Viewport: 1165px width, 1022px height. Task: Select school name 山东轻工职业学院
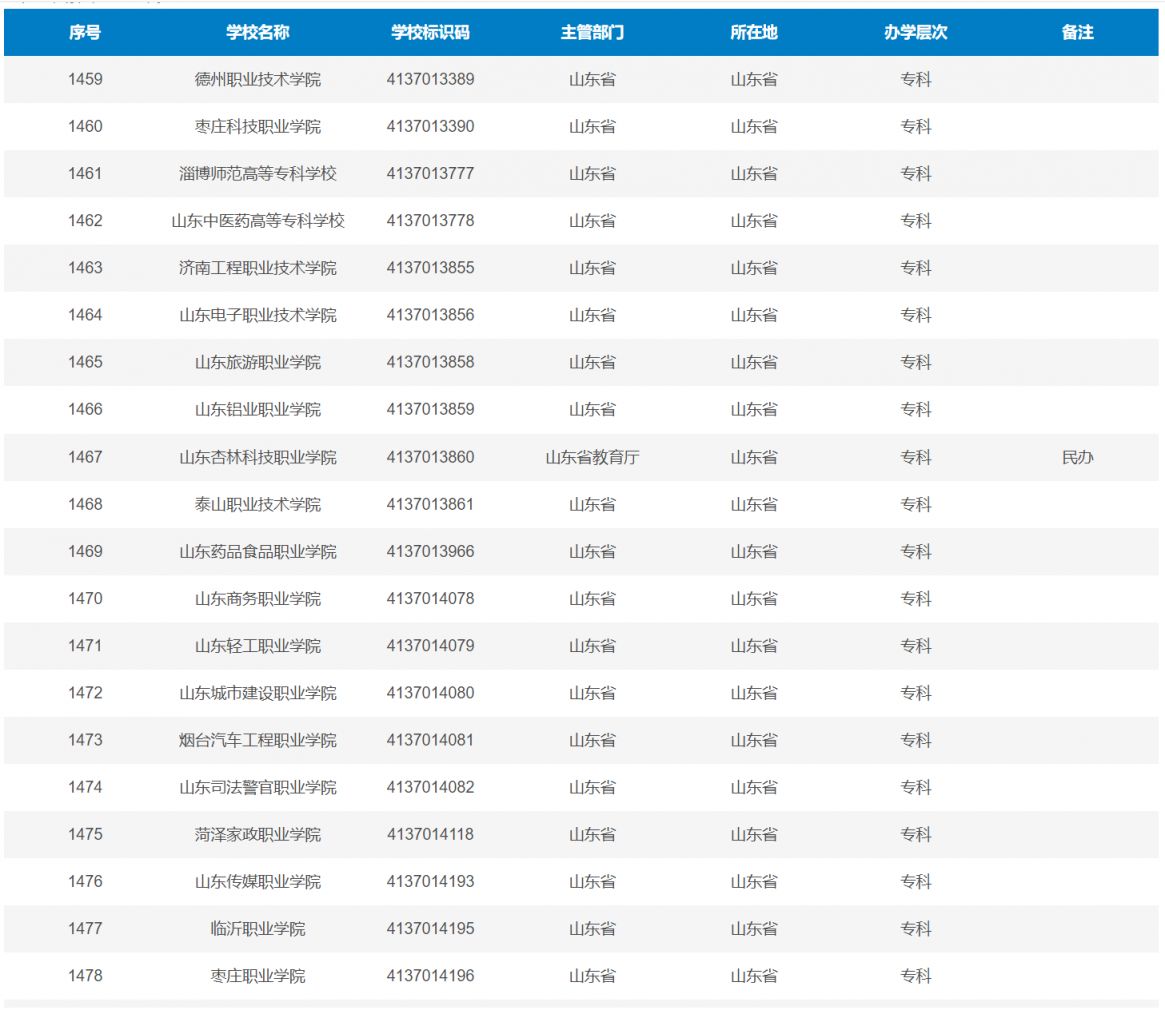coord(257,645)
